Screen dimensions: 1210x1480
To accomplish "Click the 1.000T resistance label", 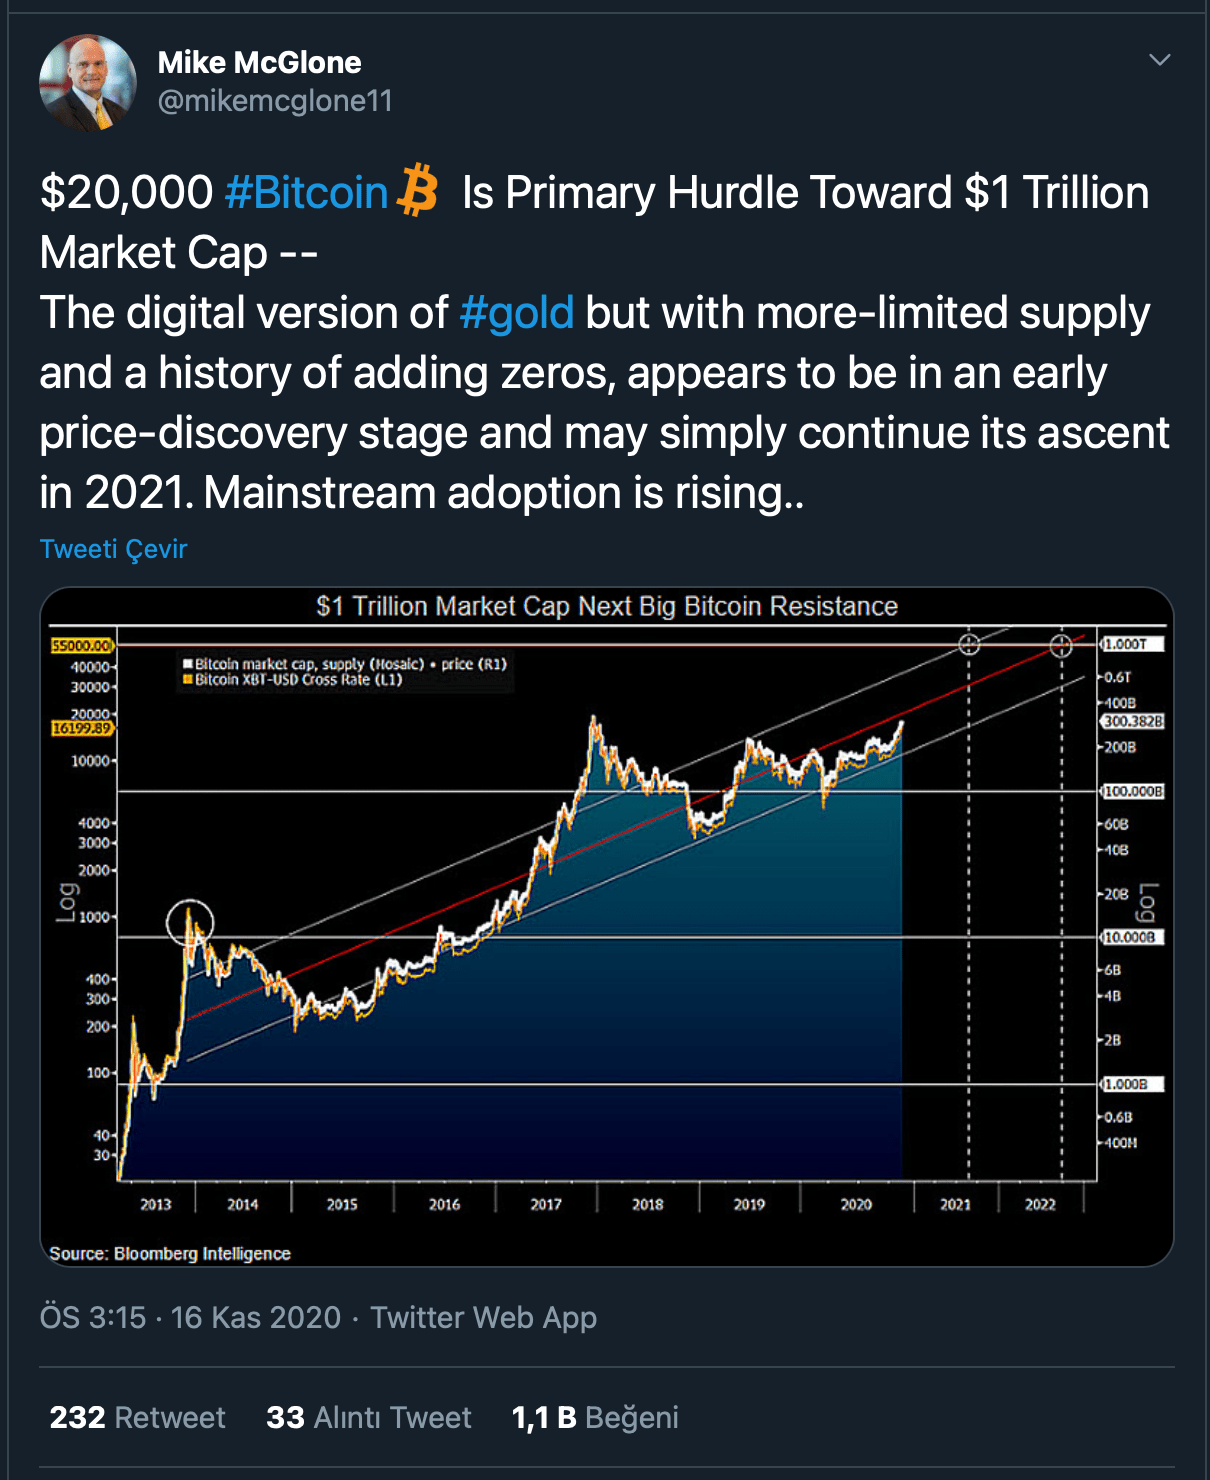I will pyautogui.click(x=1130, y=644).
